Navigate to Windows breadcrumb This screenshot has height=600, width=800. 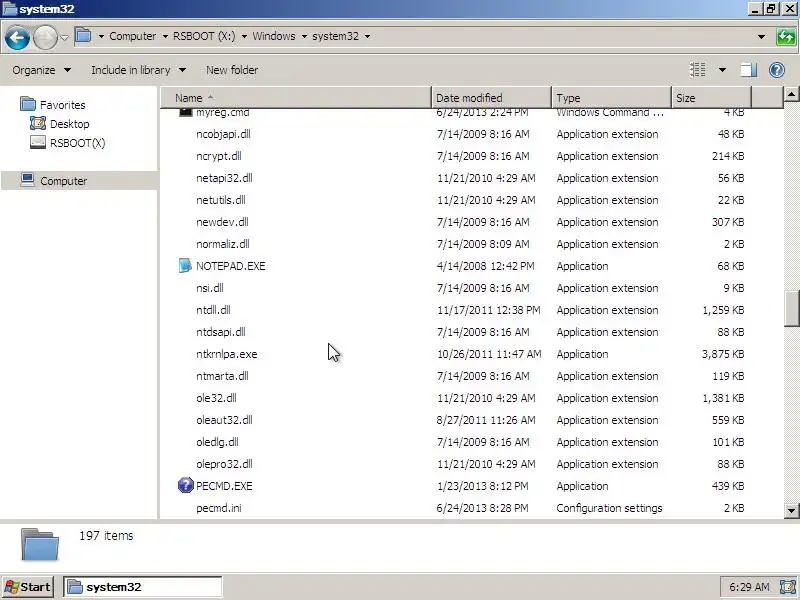pyautogui.click(x=274, y=36)
